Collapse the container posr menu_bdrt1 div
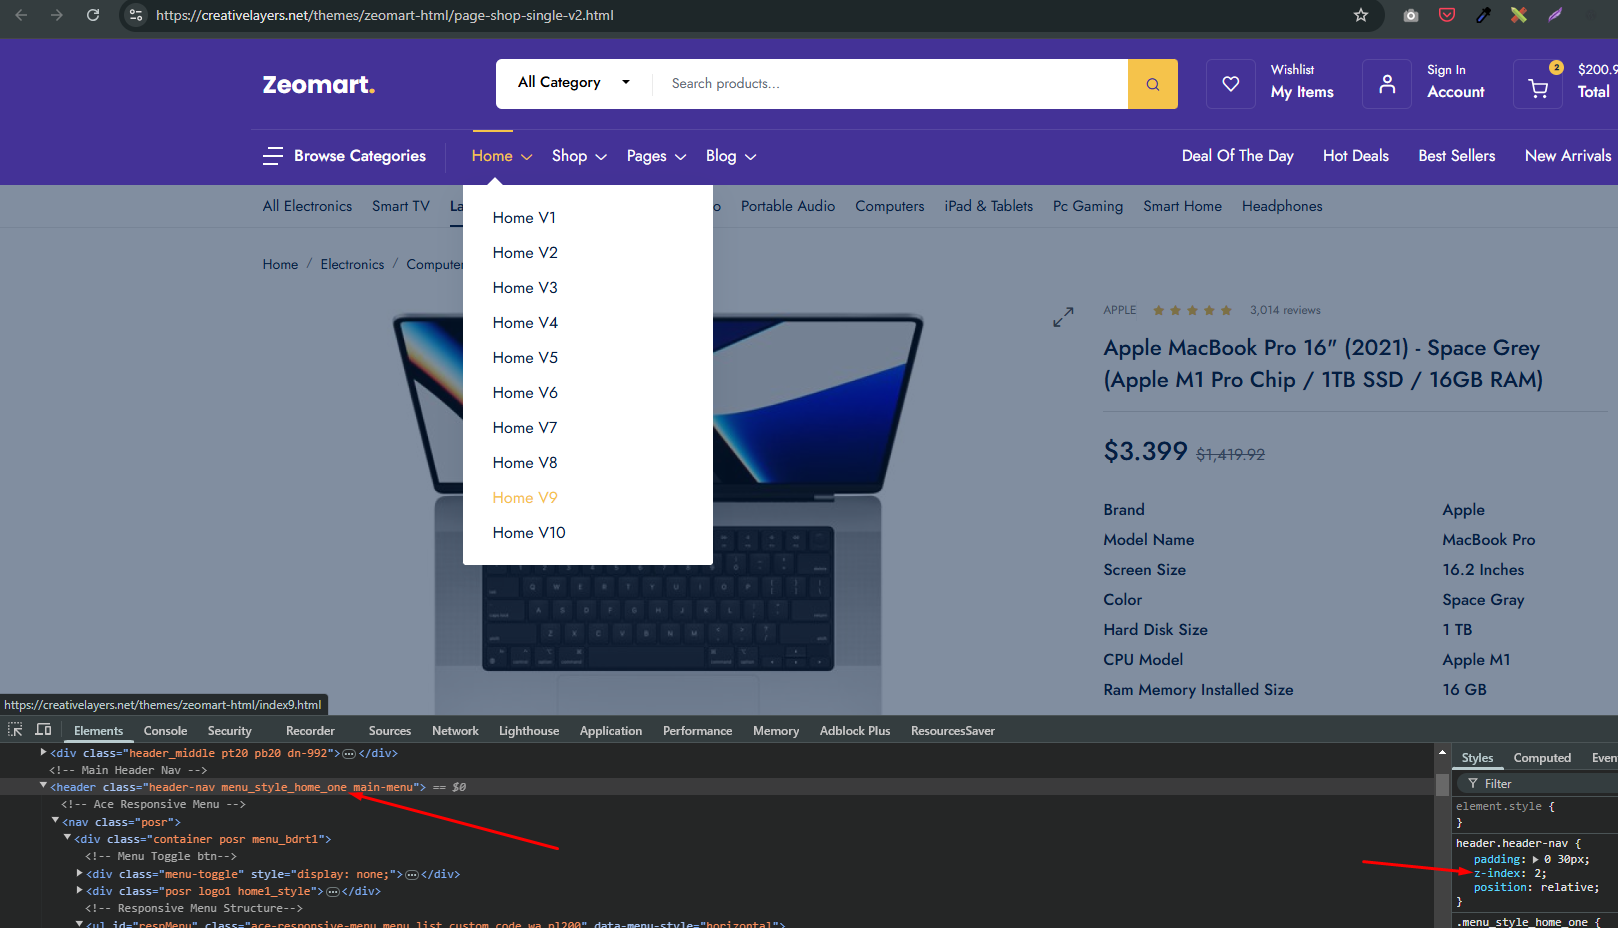 67,838
